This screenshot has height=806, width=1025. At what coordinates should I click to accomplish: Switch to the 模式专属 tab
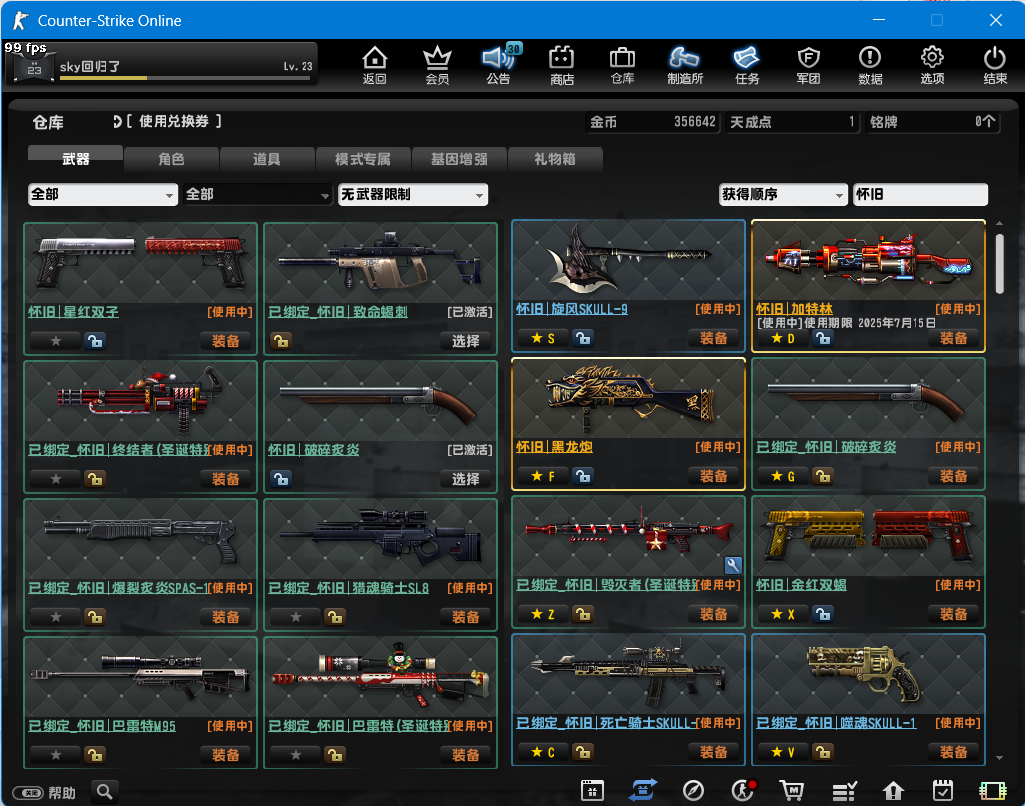point(363,159)
